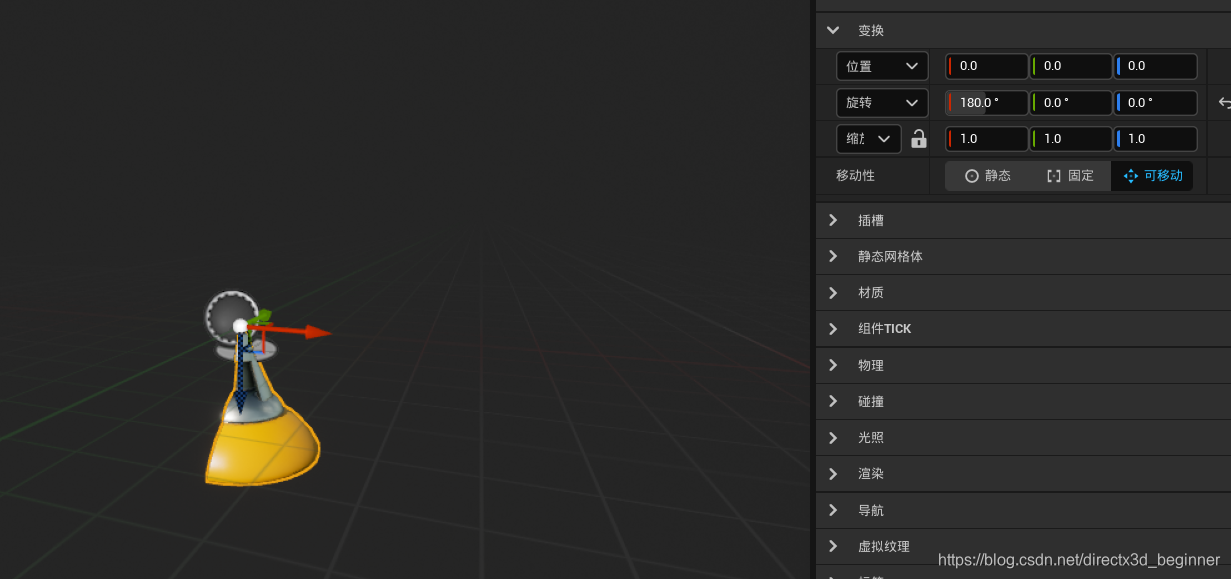Click the location Z value field
1231x579 pixels.
point(1156,66)
